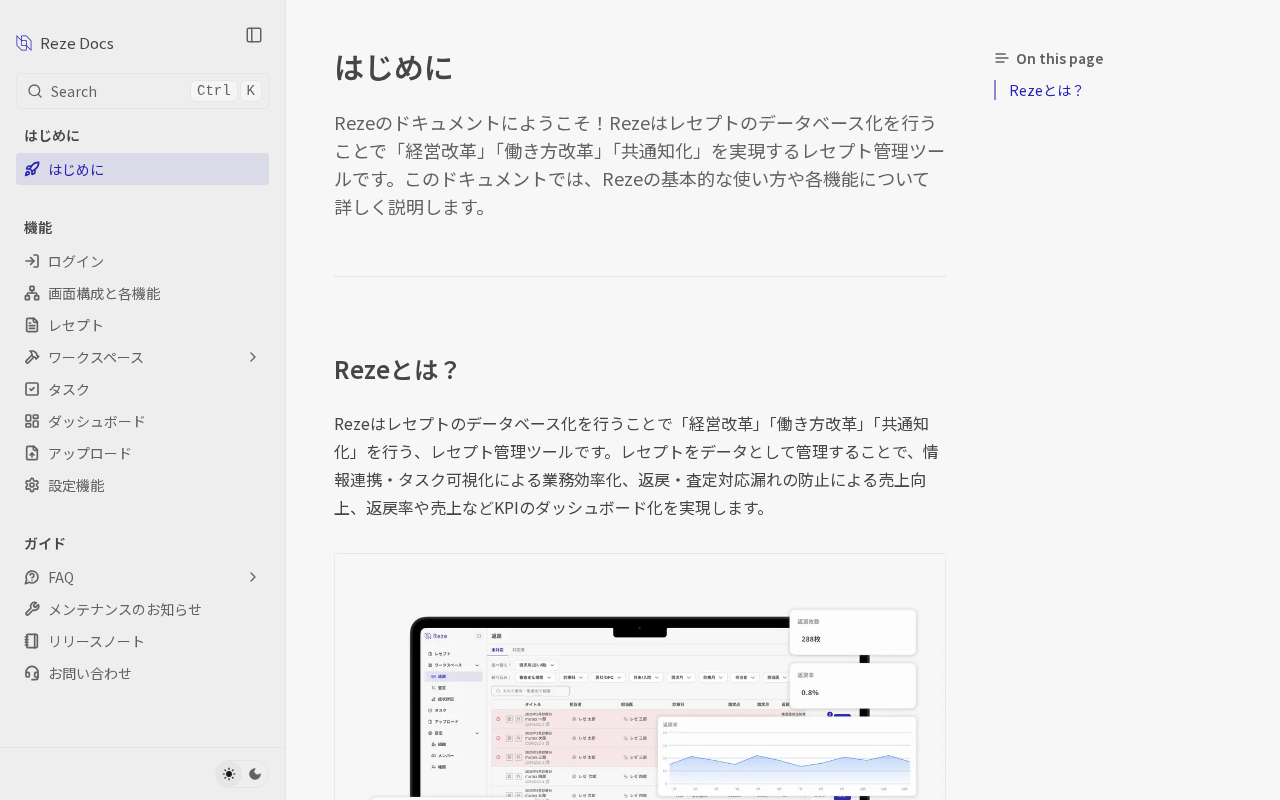1280x800 pixels.
Task: Click the アップロード file upload icon
Action: (x=32, y=453)
